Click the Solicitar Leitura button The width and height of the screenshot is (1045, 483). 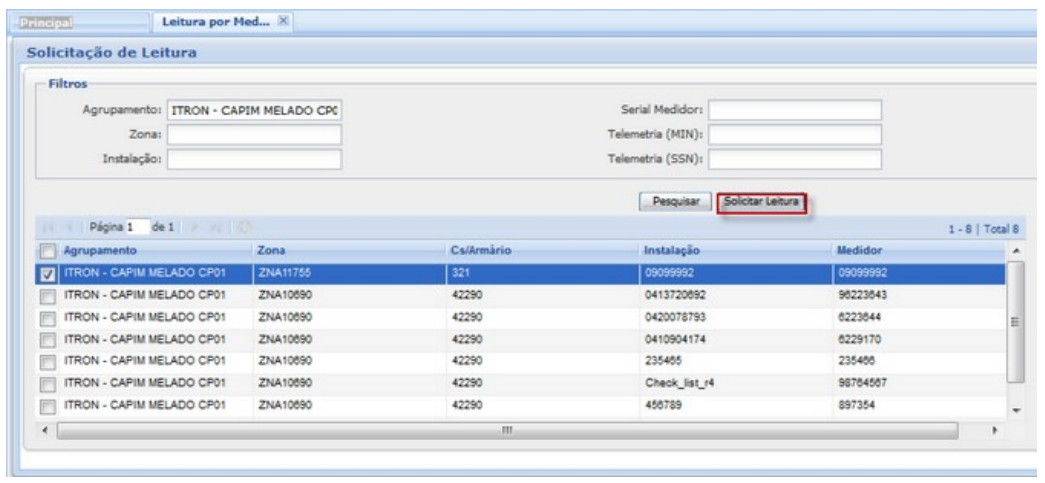761,203
